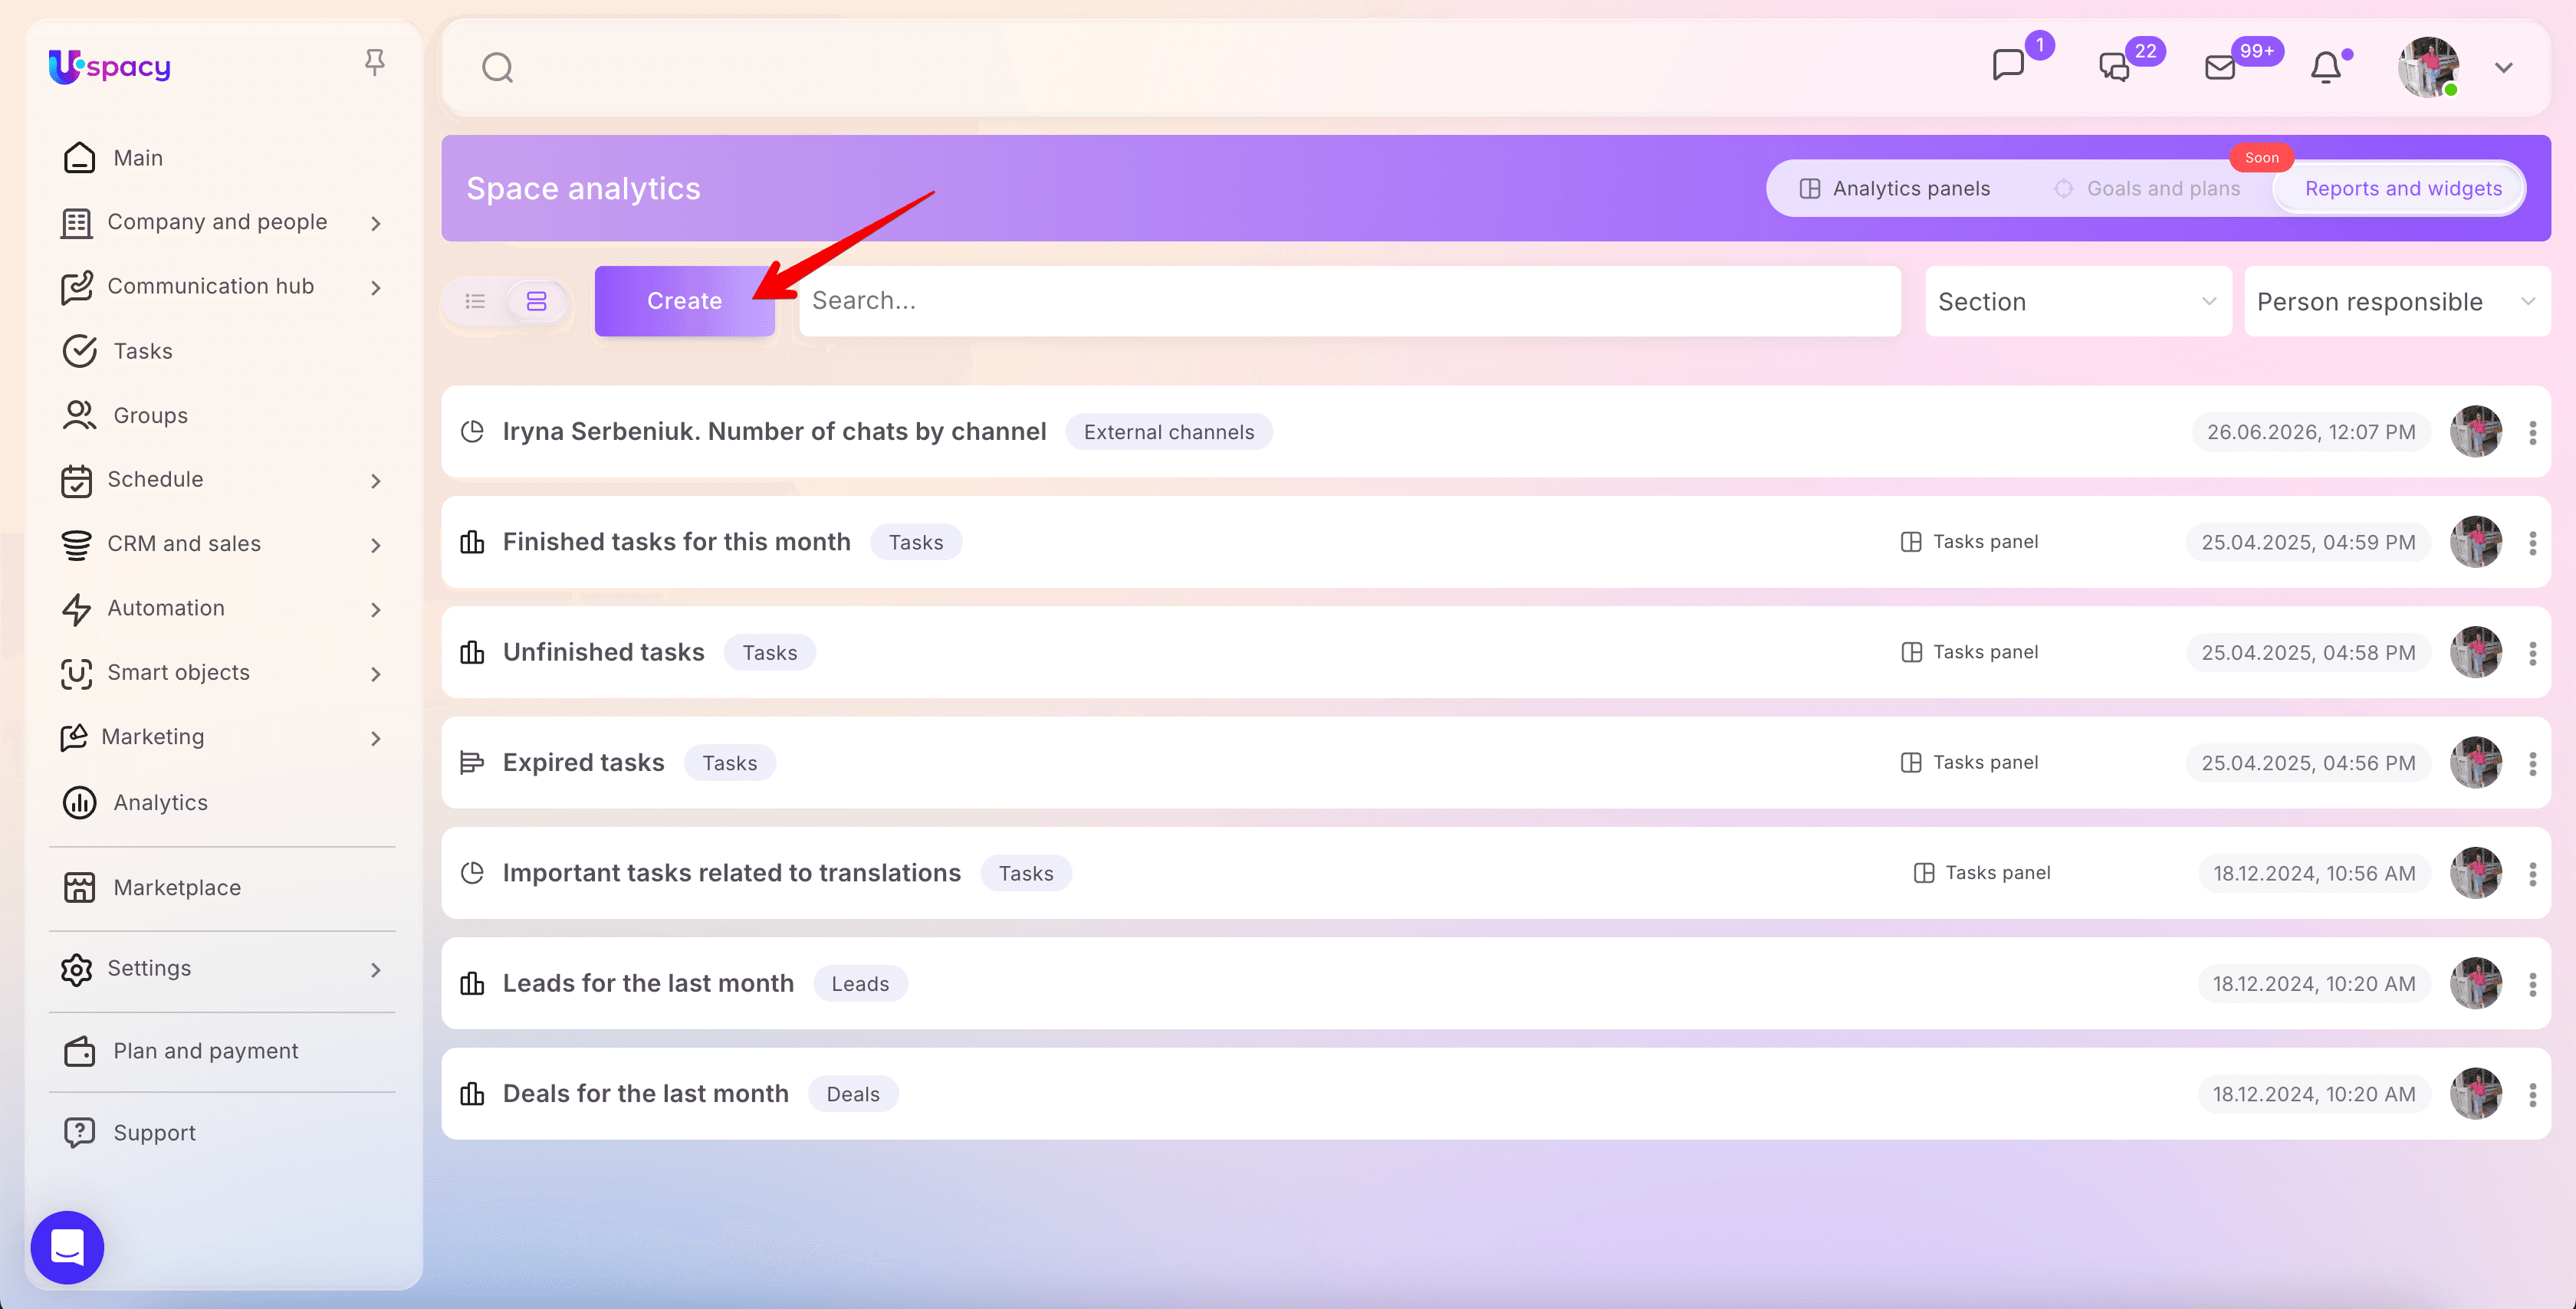Switch to the Analytics panels tab

point(1895,188)
